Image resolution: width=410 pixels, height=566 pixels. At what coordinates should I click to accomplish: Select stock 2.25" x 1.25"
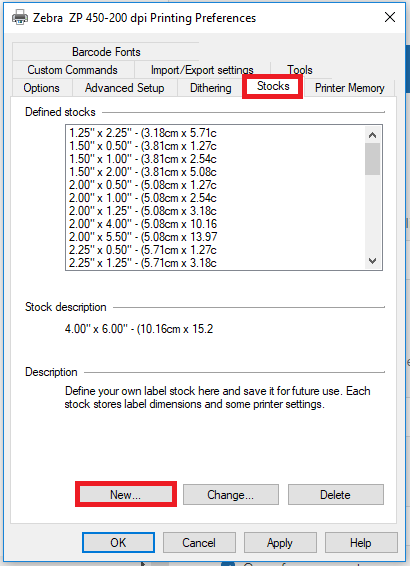point(143,263)
